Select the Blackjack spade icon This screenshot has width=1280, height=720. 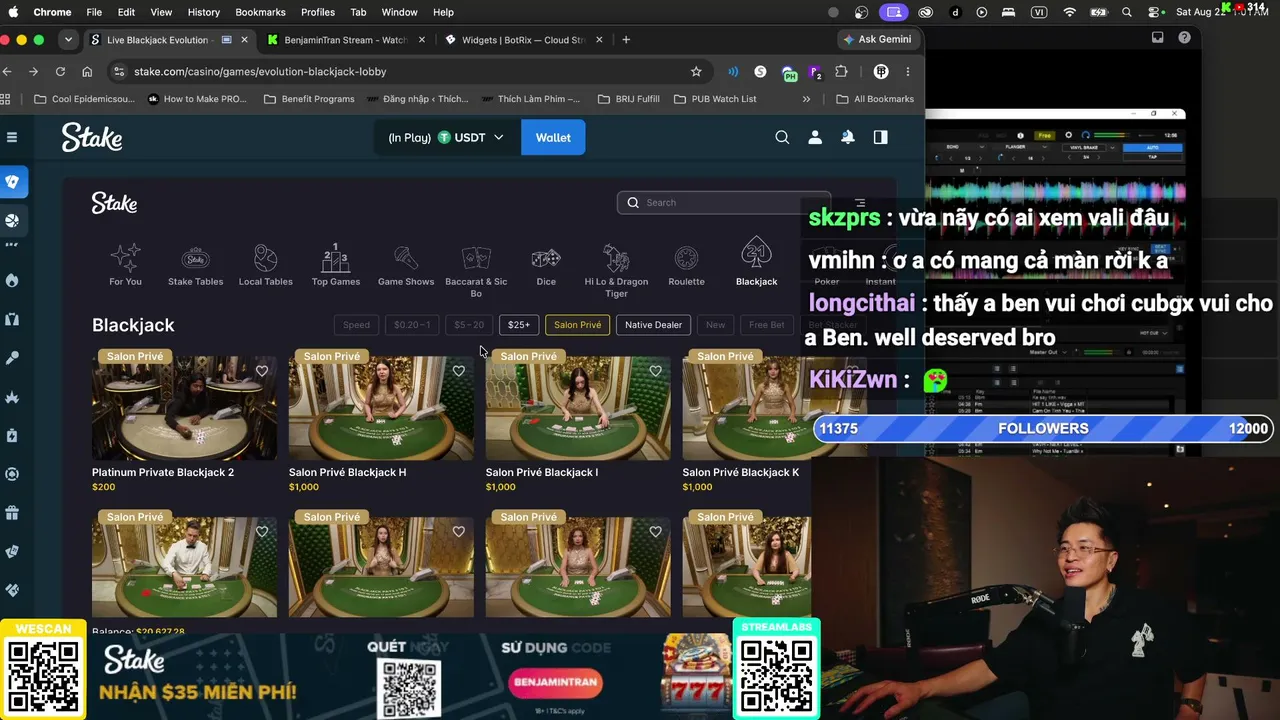point(756,254)
